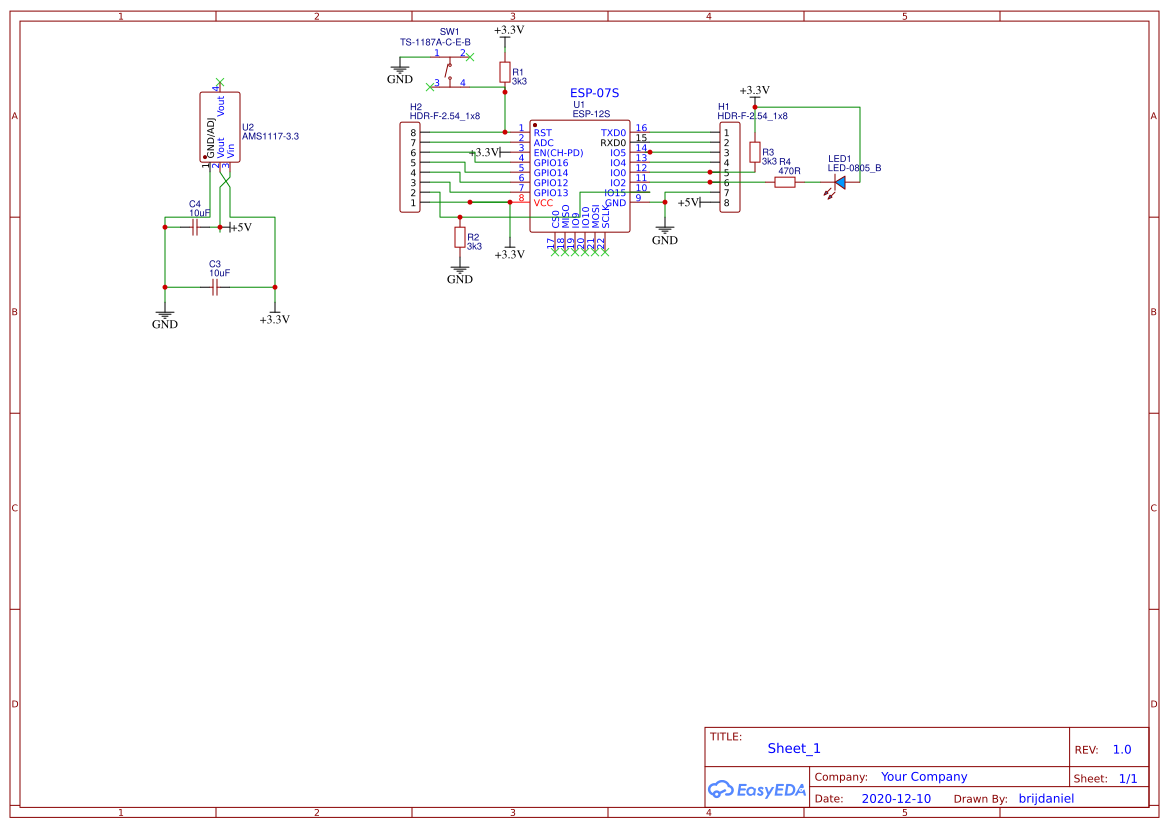Click the brijdaniel Drawn By name

point(1046,798)
